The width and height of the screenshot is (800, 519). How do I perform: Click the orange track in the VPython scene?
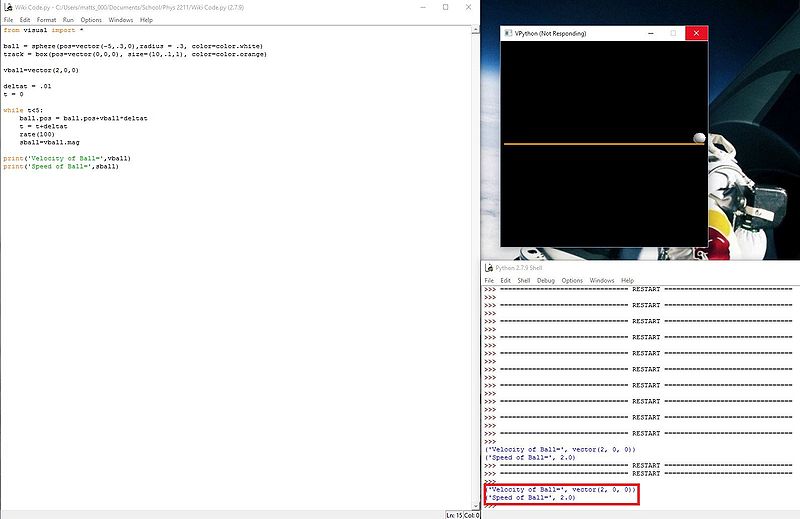pyautogui.click(x=600, y=144)
